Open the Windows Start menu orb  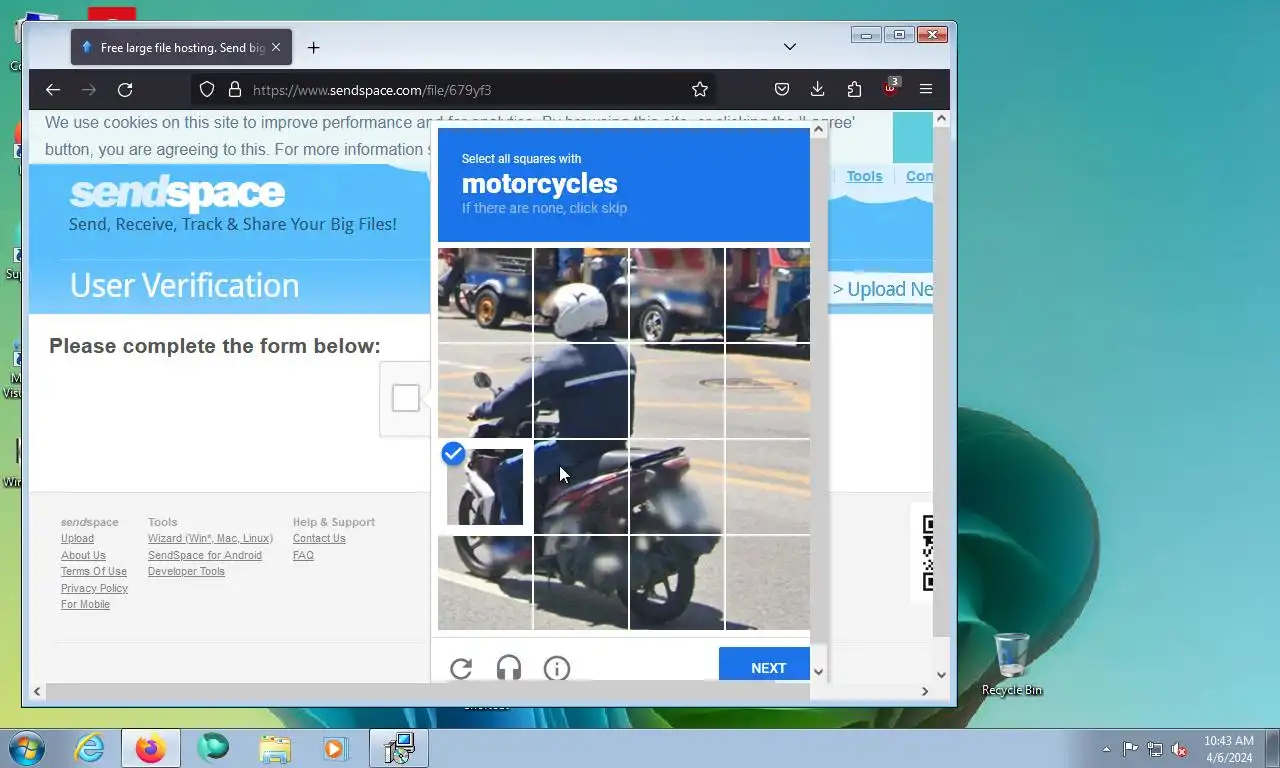point(27,748)
